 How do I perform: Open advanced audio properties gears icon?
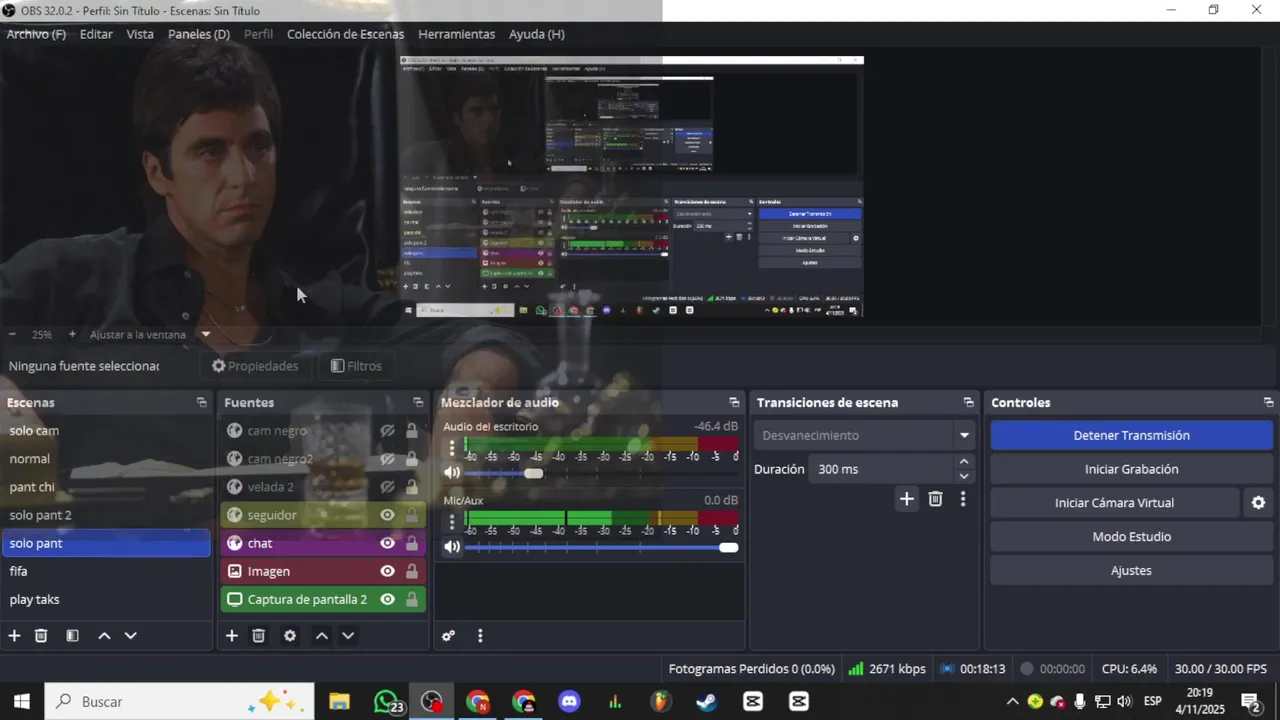point(449,636)
